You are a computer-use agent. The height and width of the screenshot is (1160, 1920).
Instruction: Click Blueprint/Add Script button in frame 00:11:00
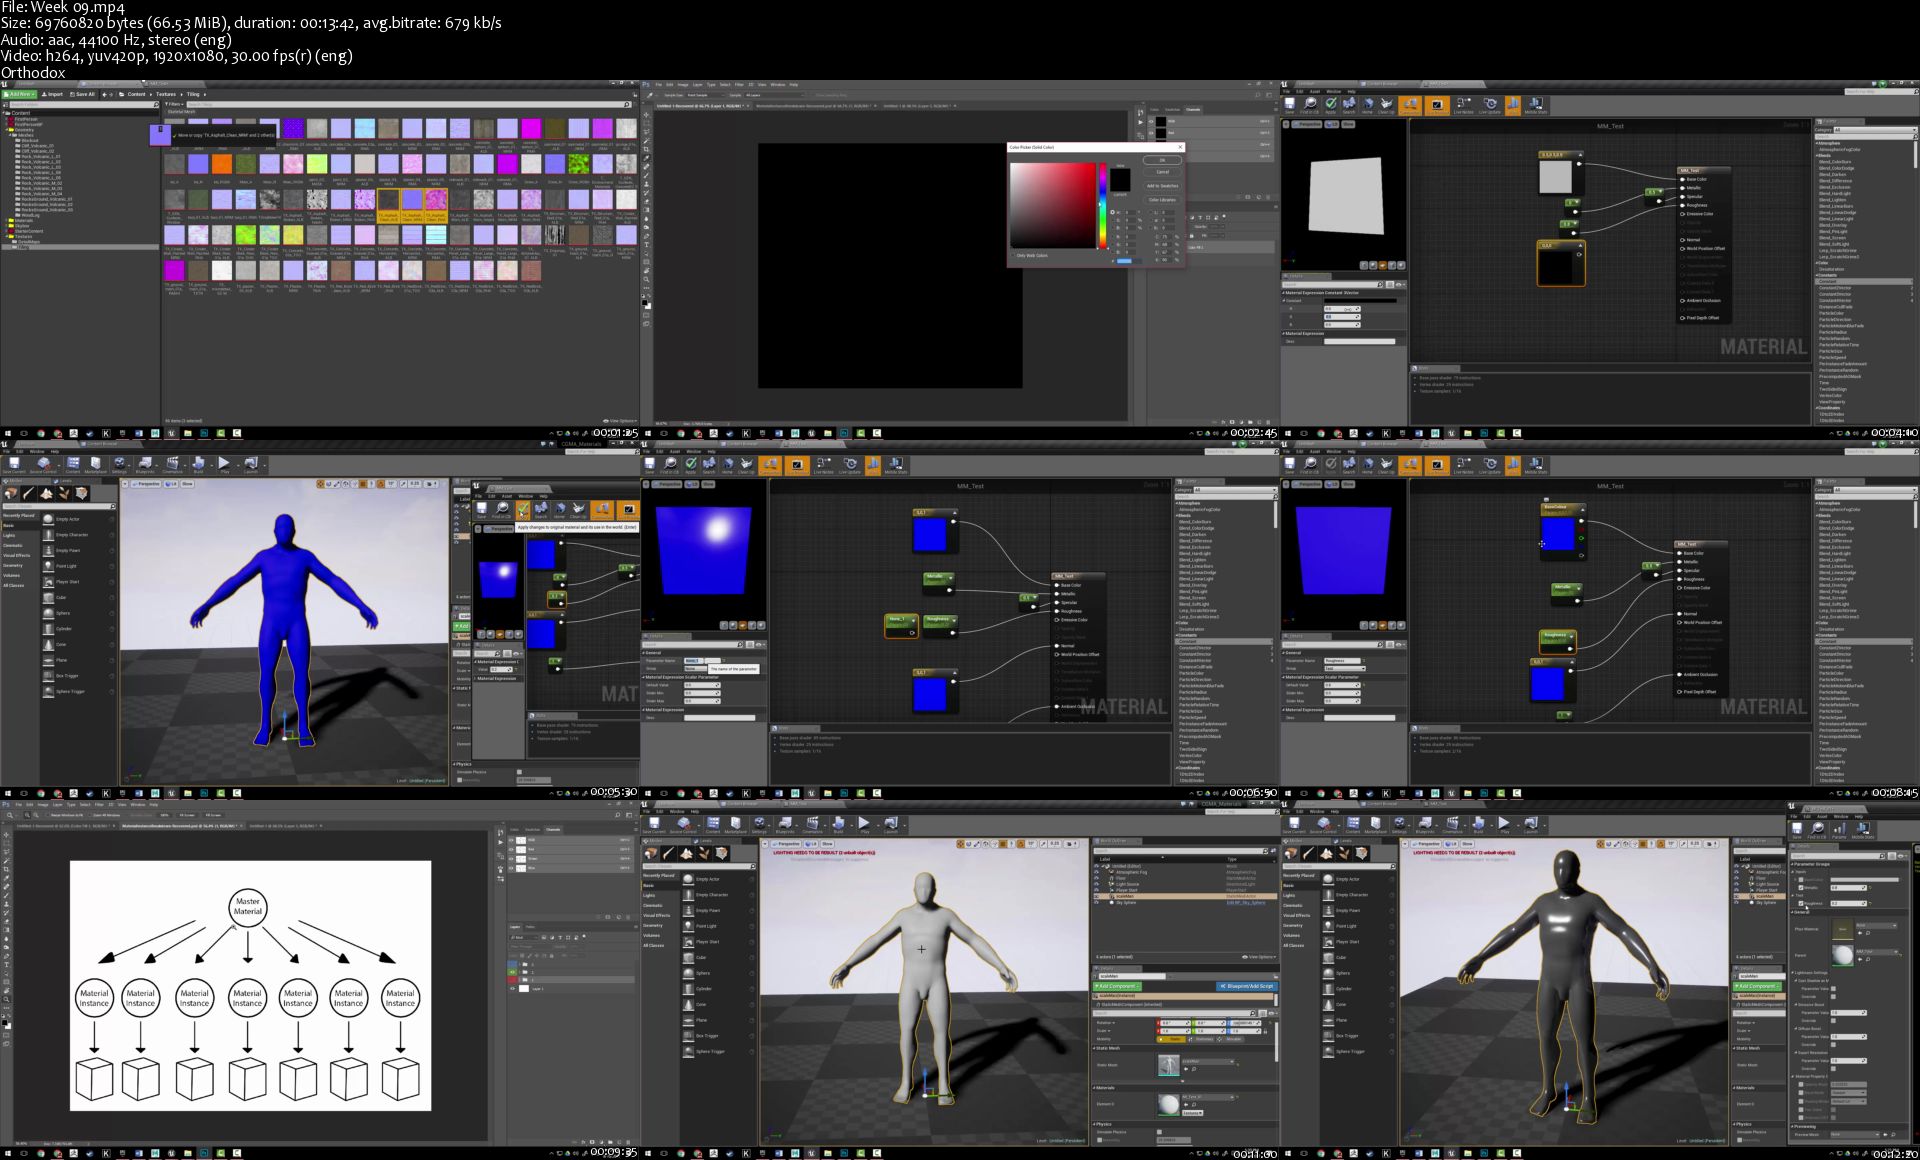(1246, 986)
